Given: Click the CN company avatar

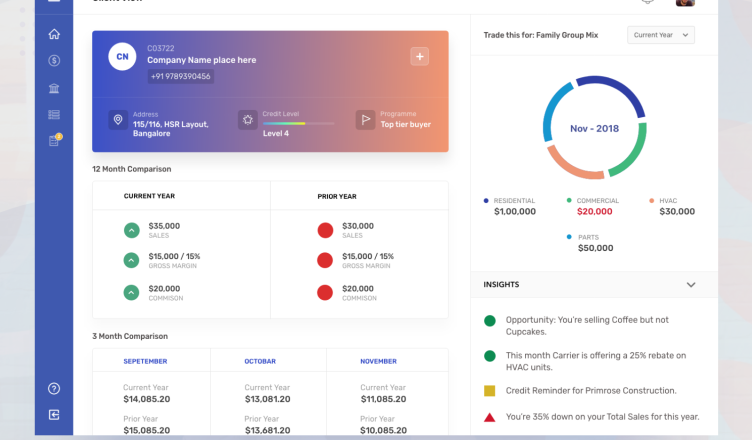Looking at the screenshot, I should pos(122,57).
